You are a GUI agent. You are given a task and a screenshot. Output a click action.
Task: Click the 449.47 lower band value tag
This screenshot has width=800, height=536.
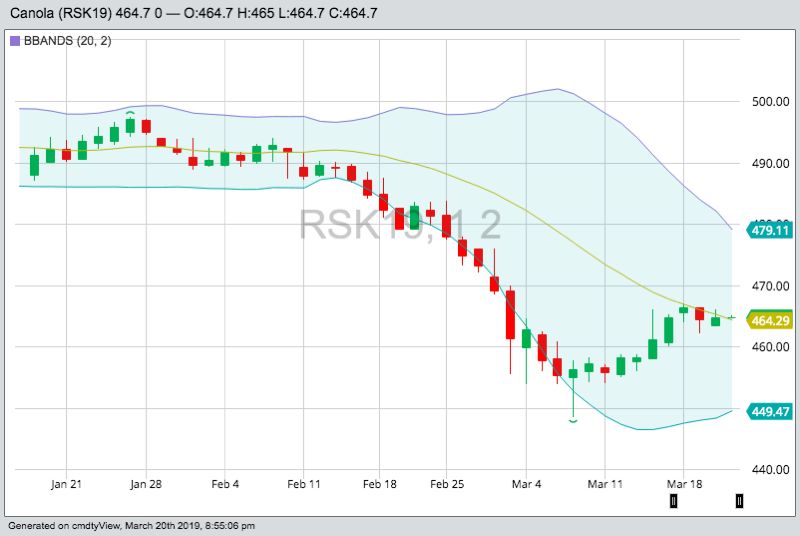click(x=769, y=411)
